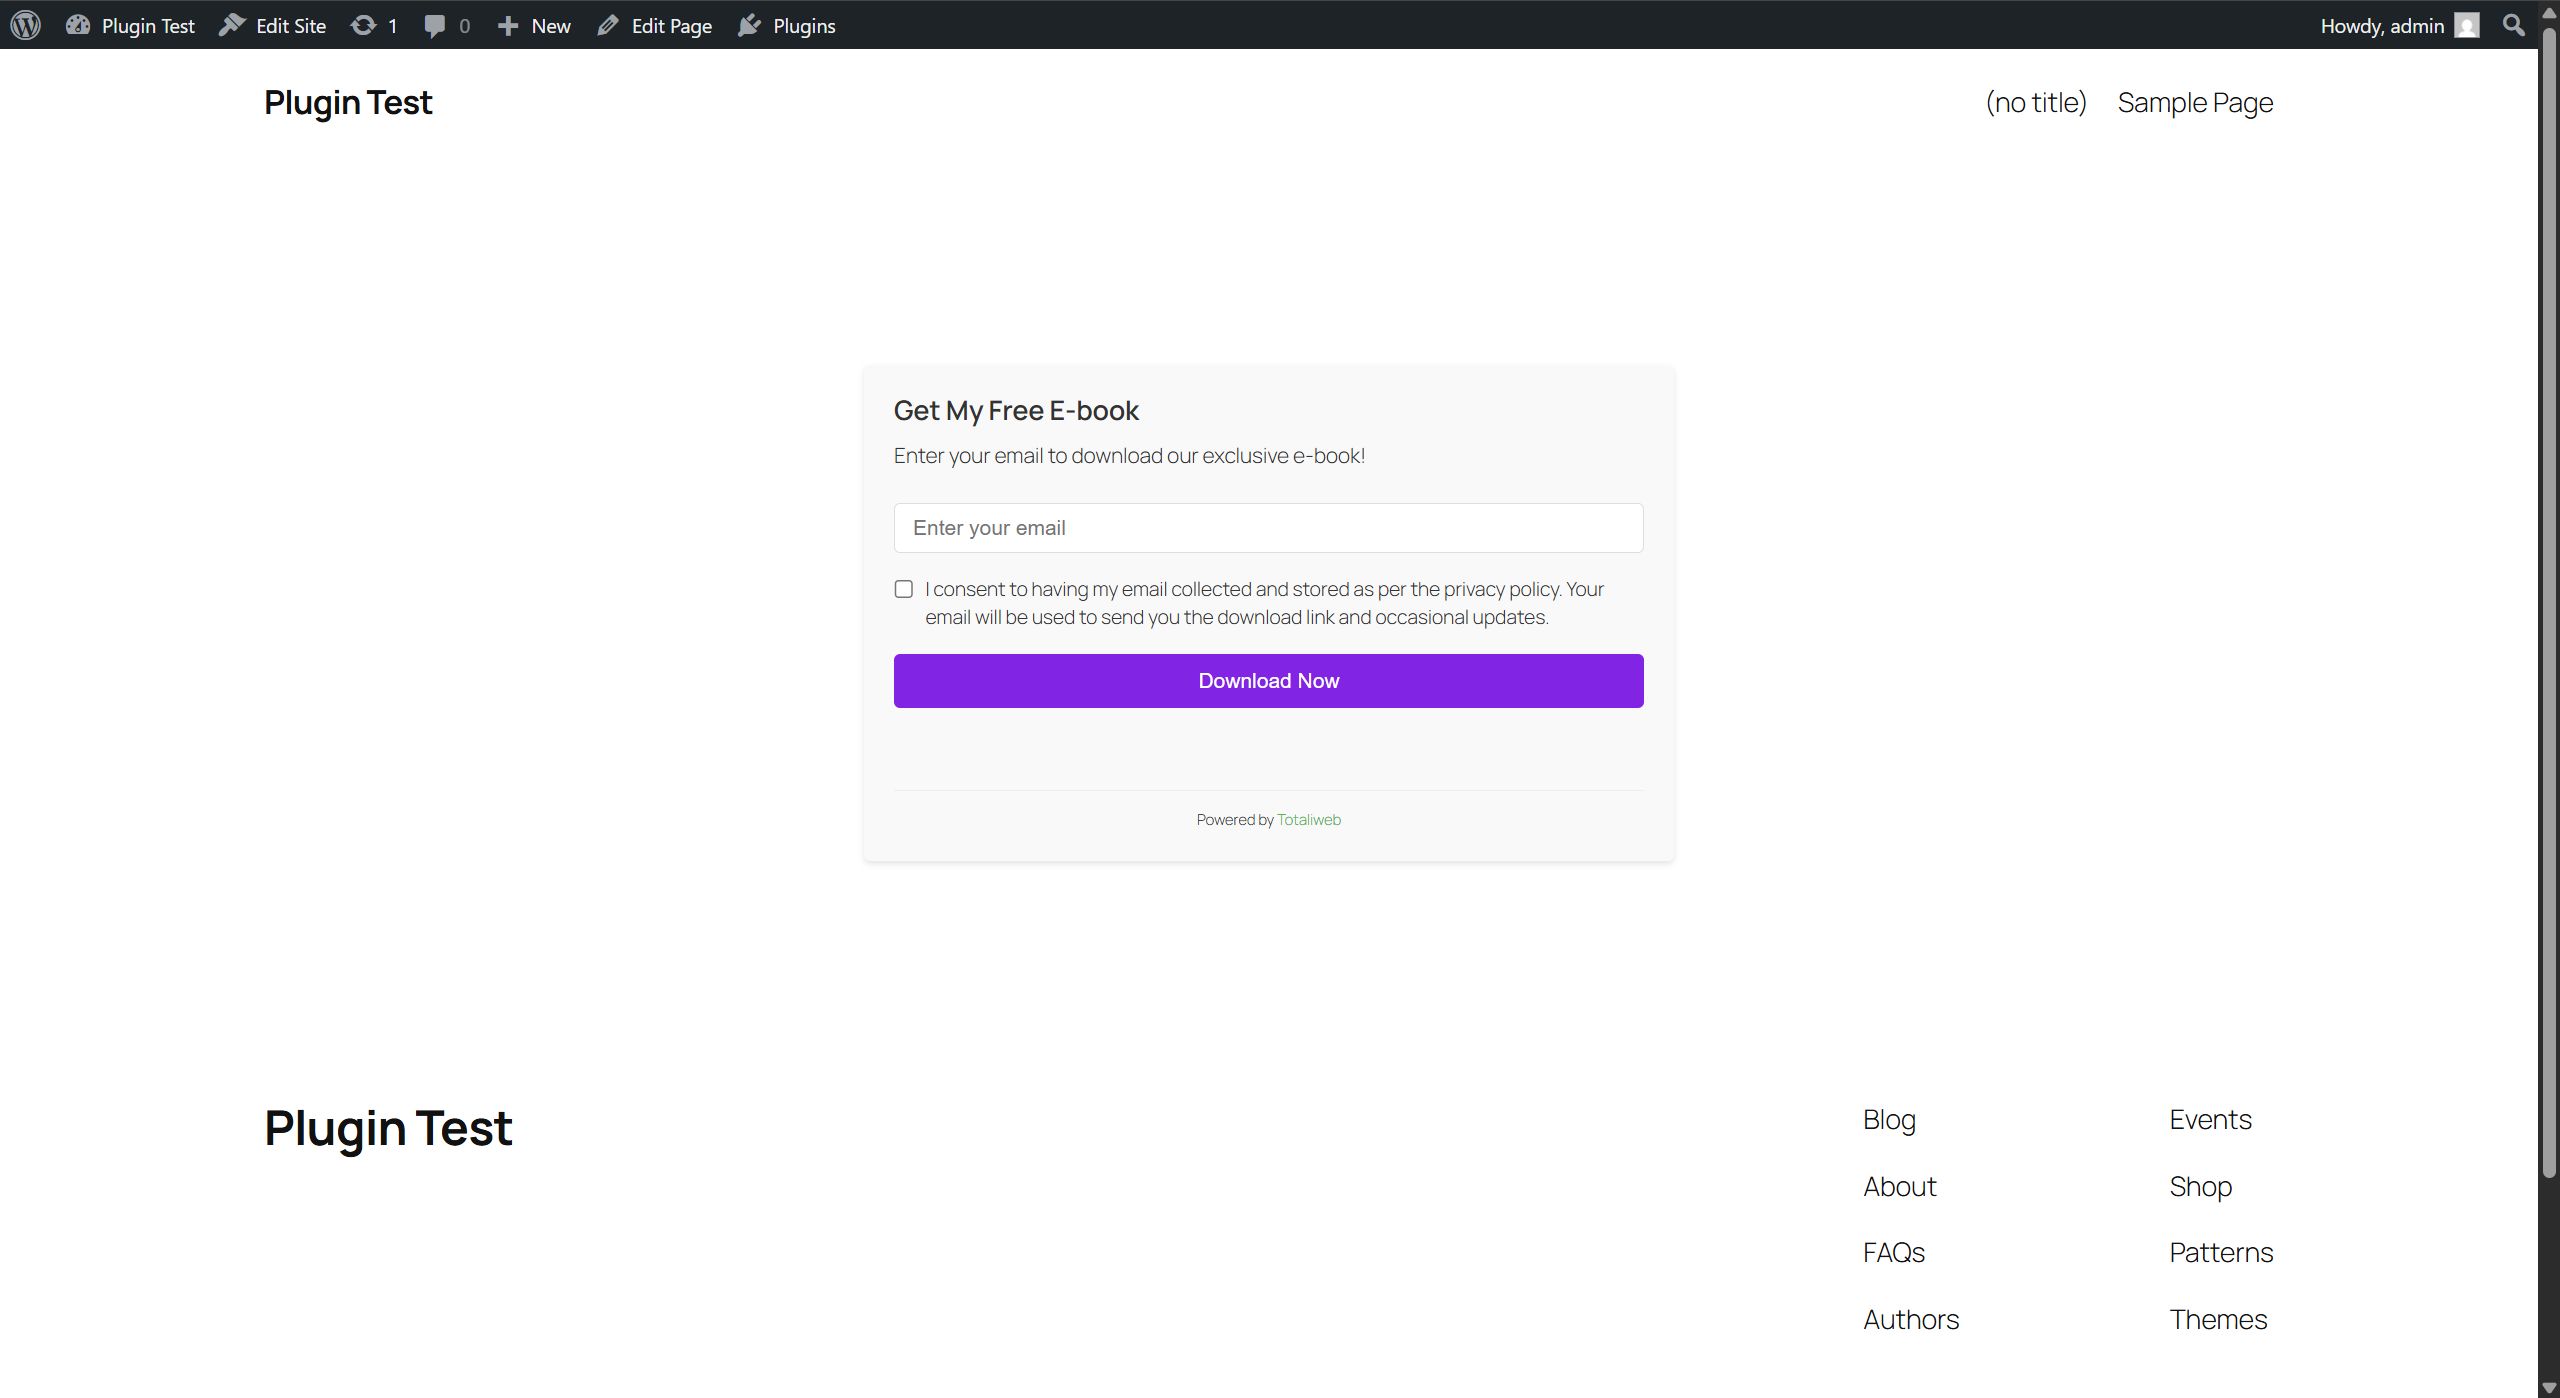Click the WordPress logo icon

pyautogui.click(x=26, y=25)
